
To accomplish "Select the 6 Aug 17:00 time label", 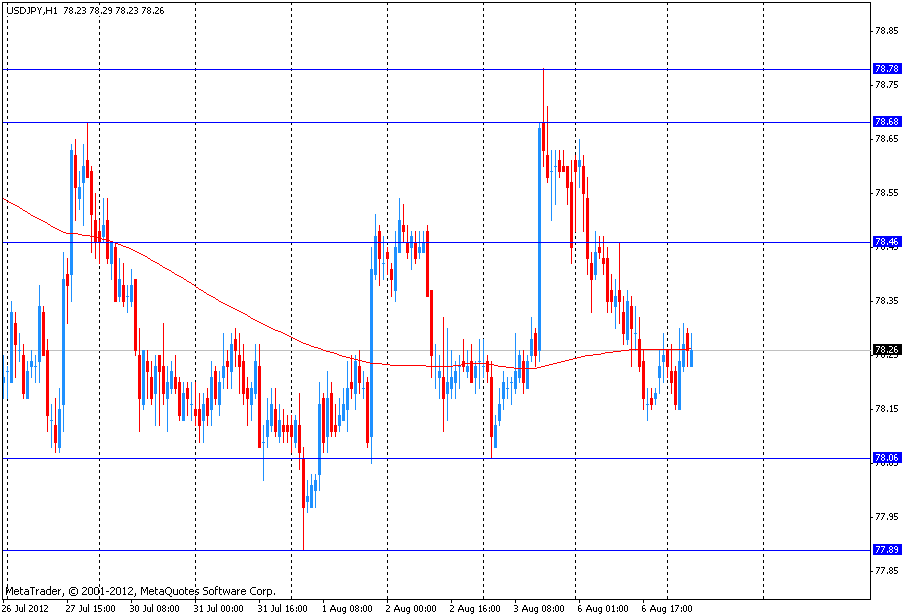I will click(x=666, y=608).
